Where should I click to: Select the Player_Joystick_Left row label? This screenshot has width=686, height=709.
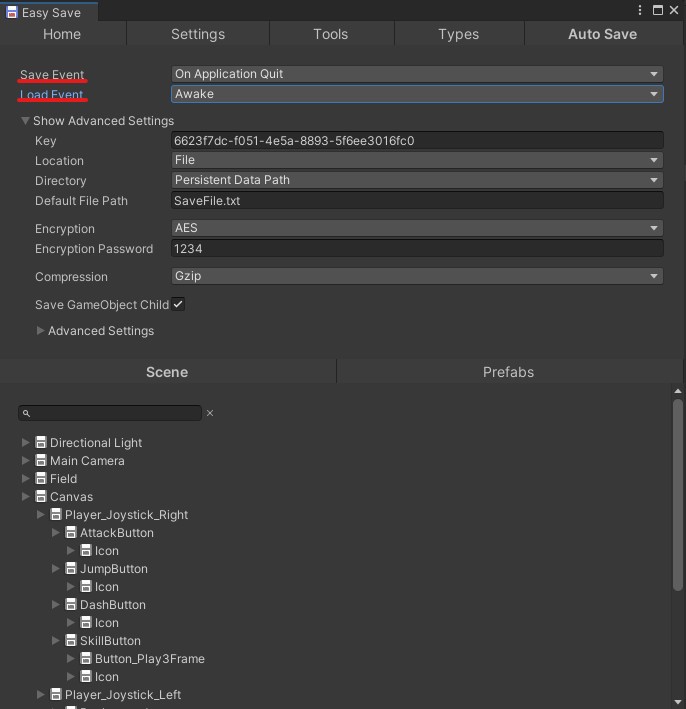(x=123, y=695)
